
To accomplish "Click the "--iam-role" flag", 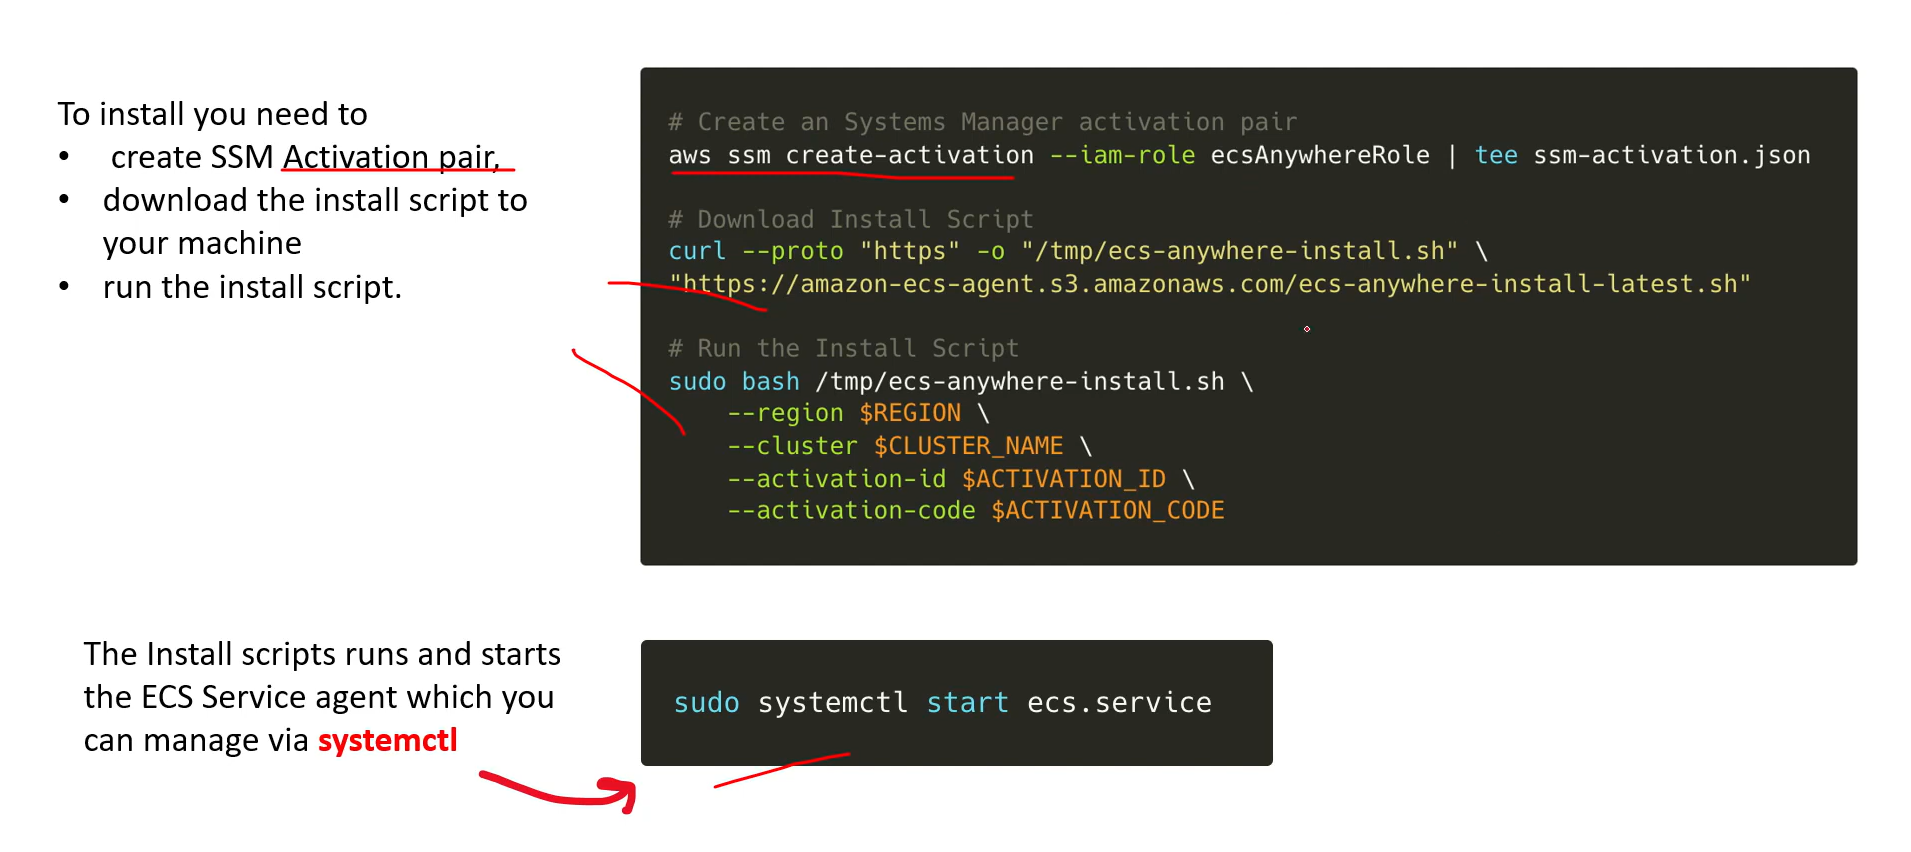I will point(1122,155).
